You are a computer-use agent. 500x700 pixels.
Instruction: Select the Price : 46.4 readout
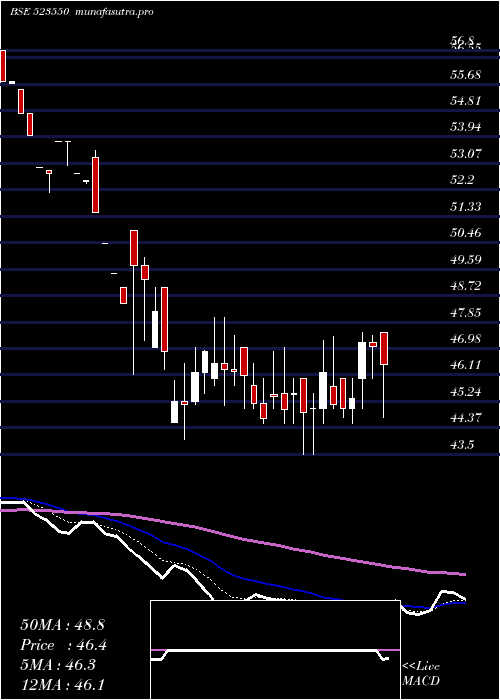coord(63,646)
